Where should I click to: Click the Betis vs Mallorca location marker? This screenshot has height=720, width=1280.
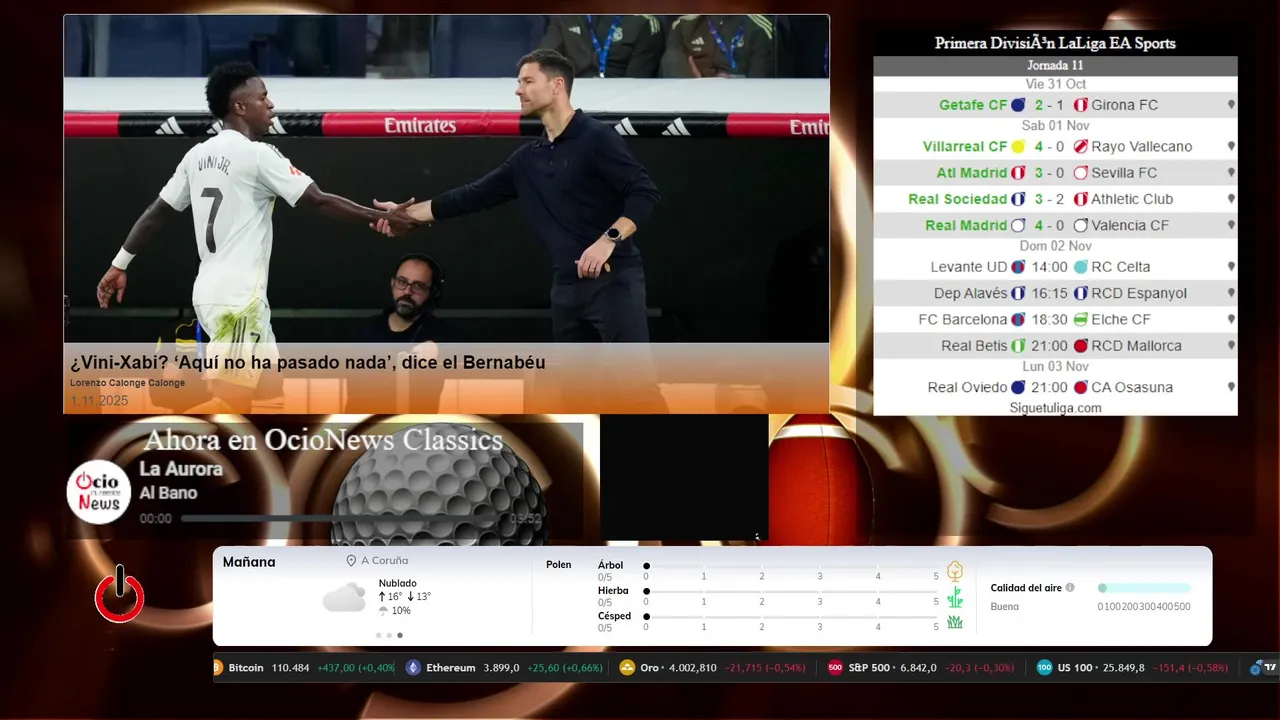click(x=1231, y=346)
